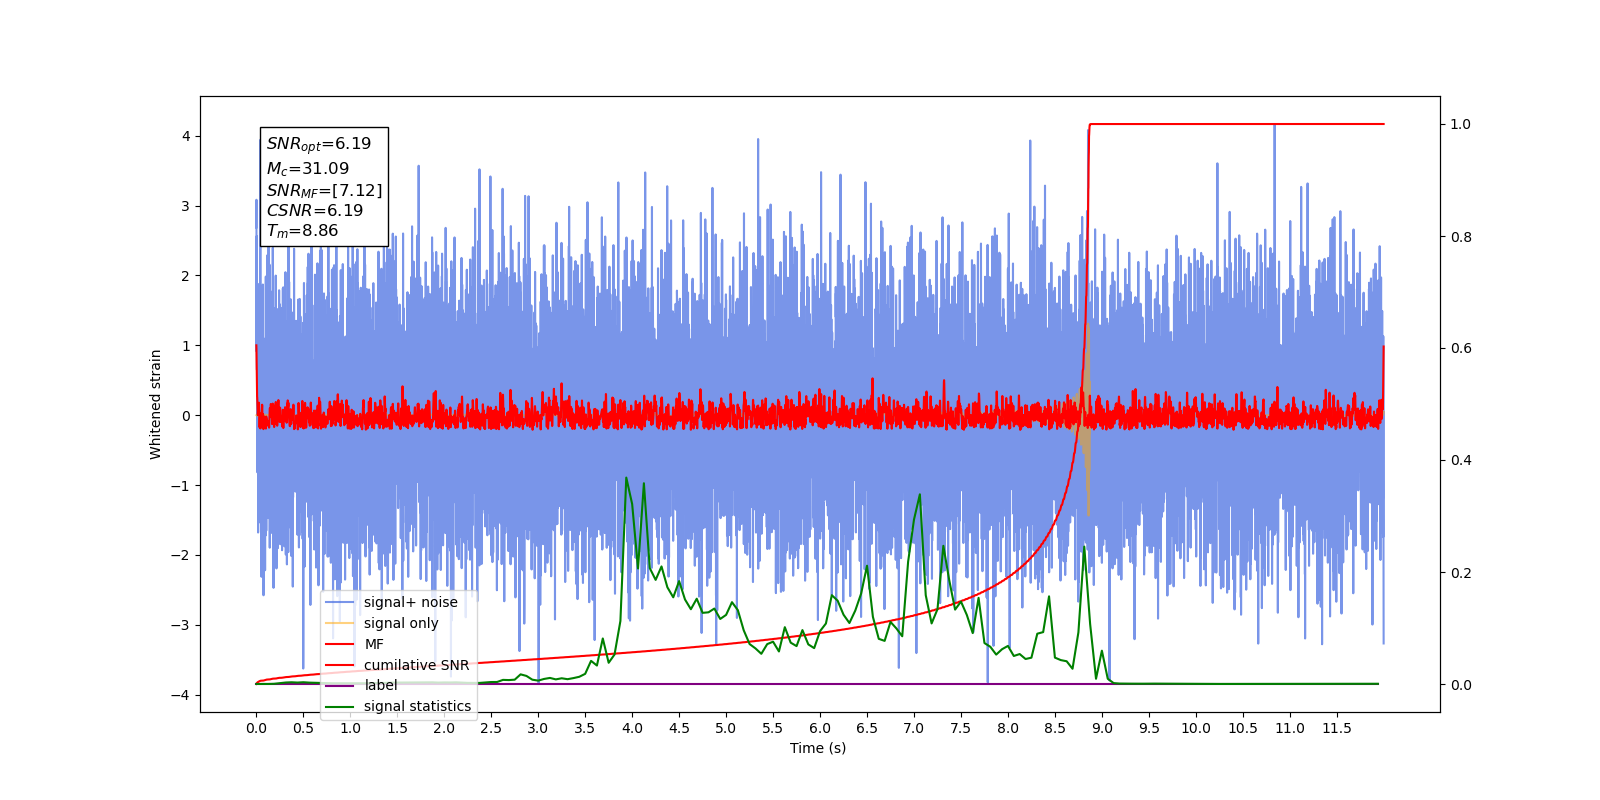Click the 4.0 tick on time axis
1600x800 pixels.
pyautogui.click(x=632, y=728)
